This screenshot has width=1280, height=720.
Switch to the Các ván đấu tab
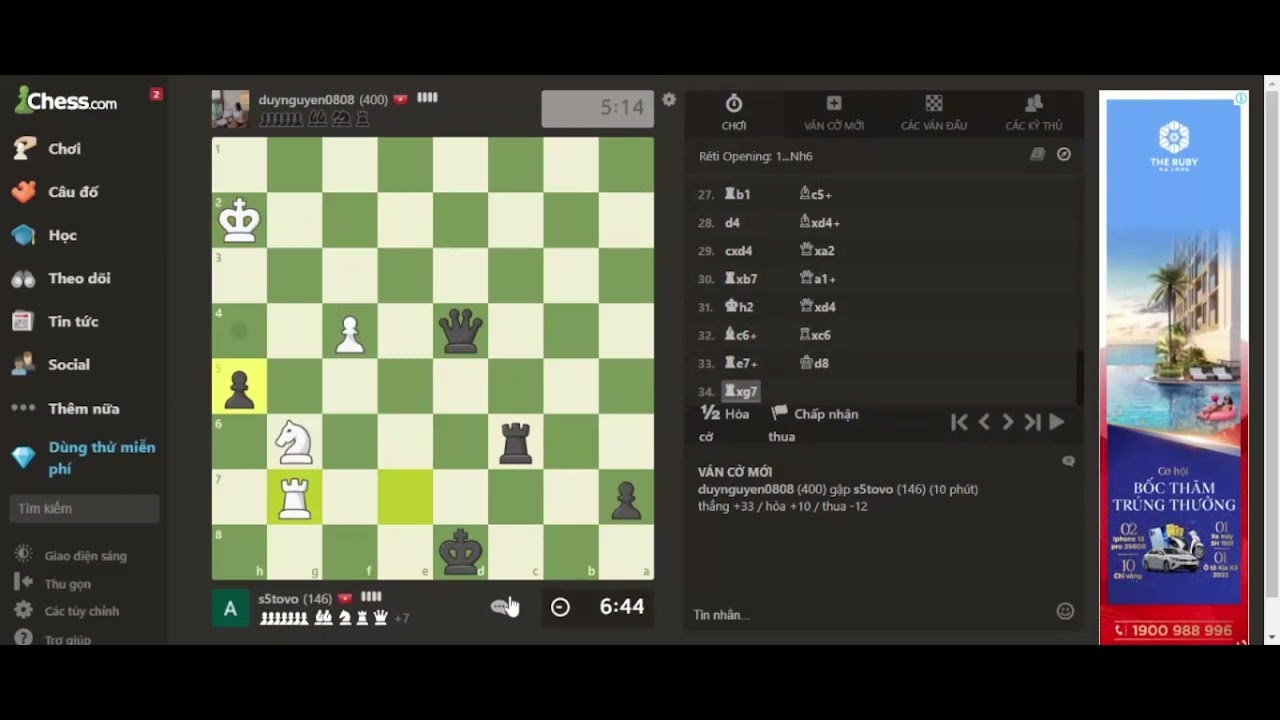934,112
